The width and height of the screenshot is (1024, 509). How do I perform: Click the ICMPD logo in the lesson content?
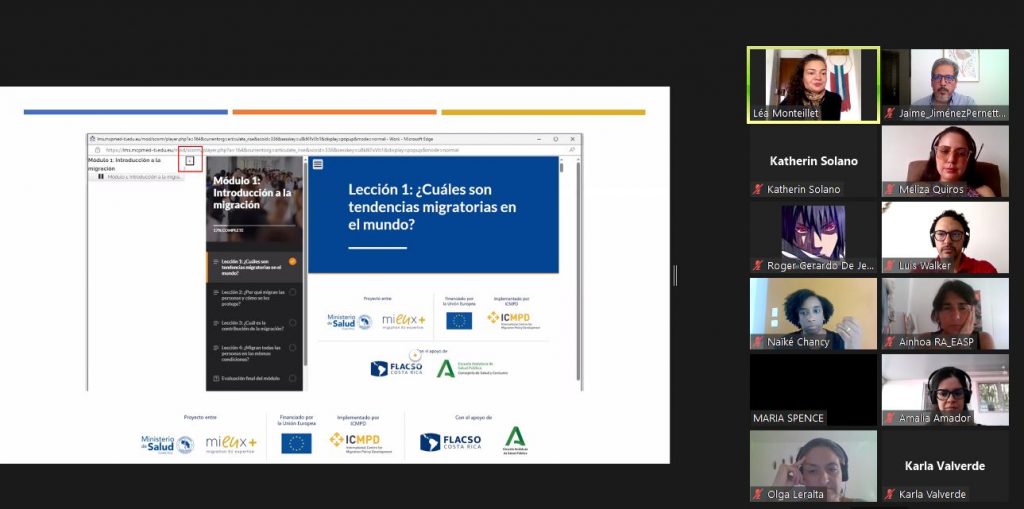(508, 320)
